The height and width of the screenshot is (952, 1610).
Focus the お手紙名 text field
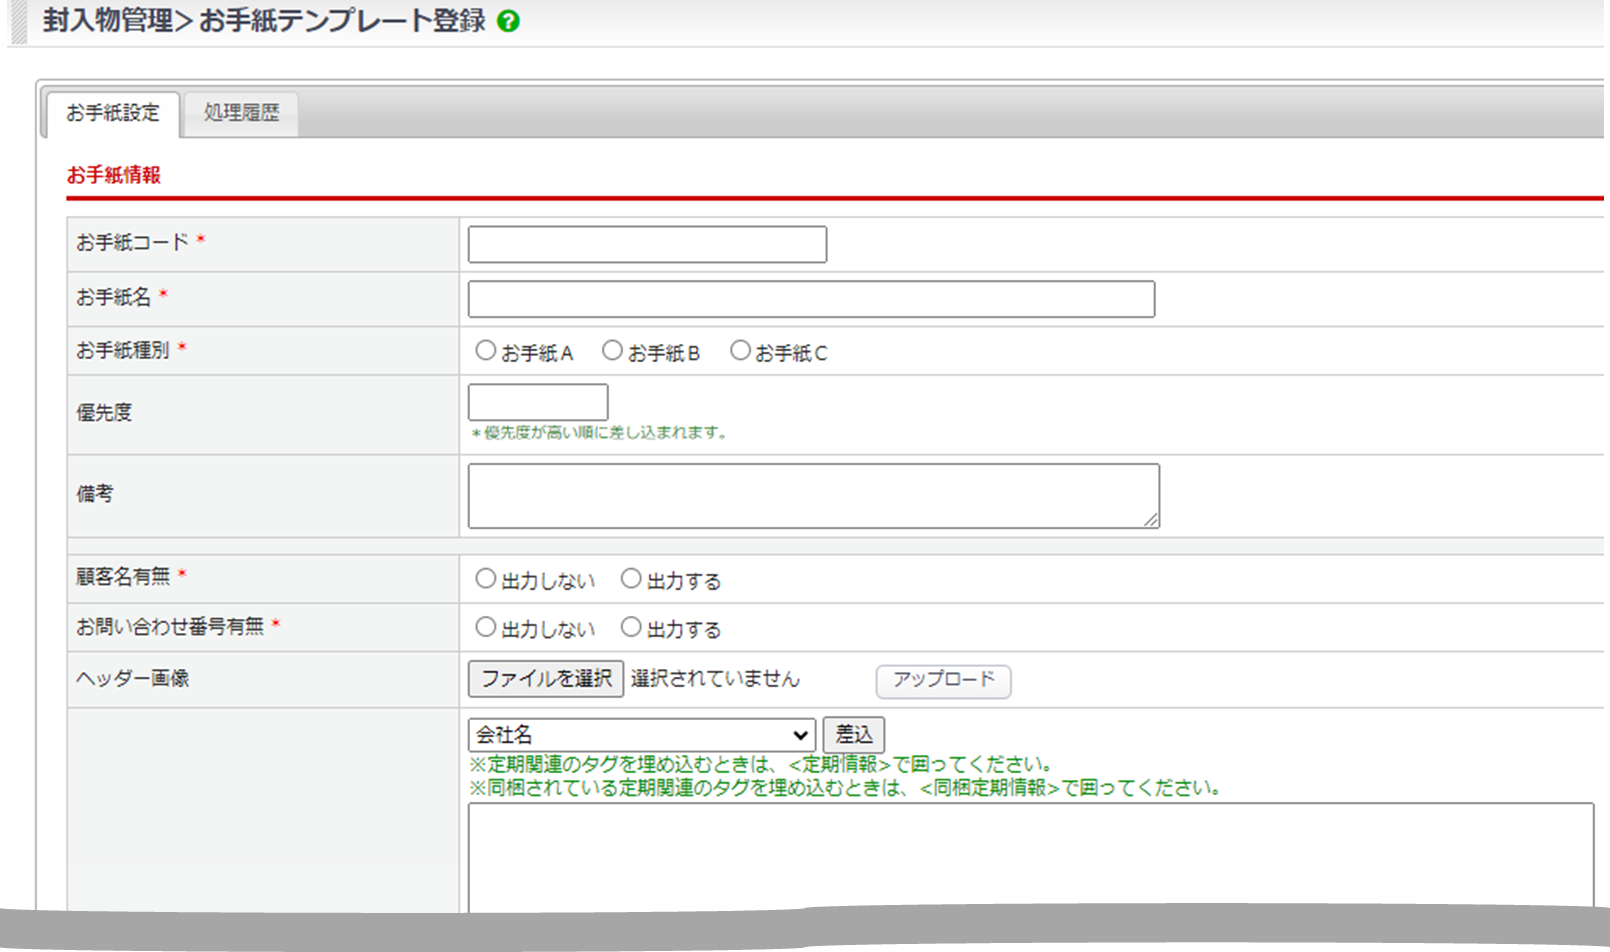(811, 299)
